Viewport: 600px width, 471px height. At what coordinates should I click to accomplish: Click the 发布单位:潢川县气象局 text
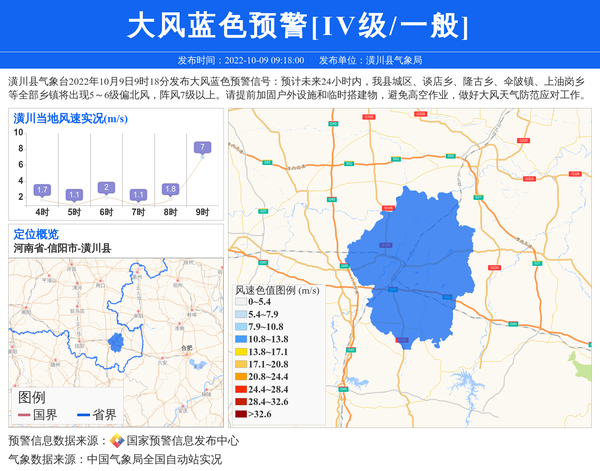point(370,60)
